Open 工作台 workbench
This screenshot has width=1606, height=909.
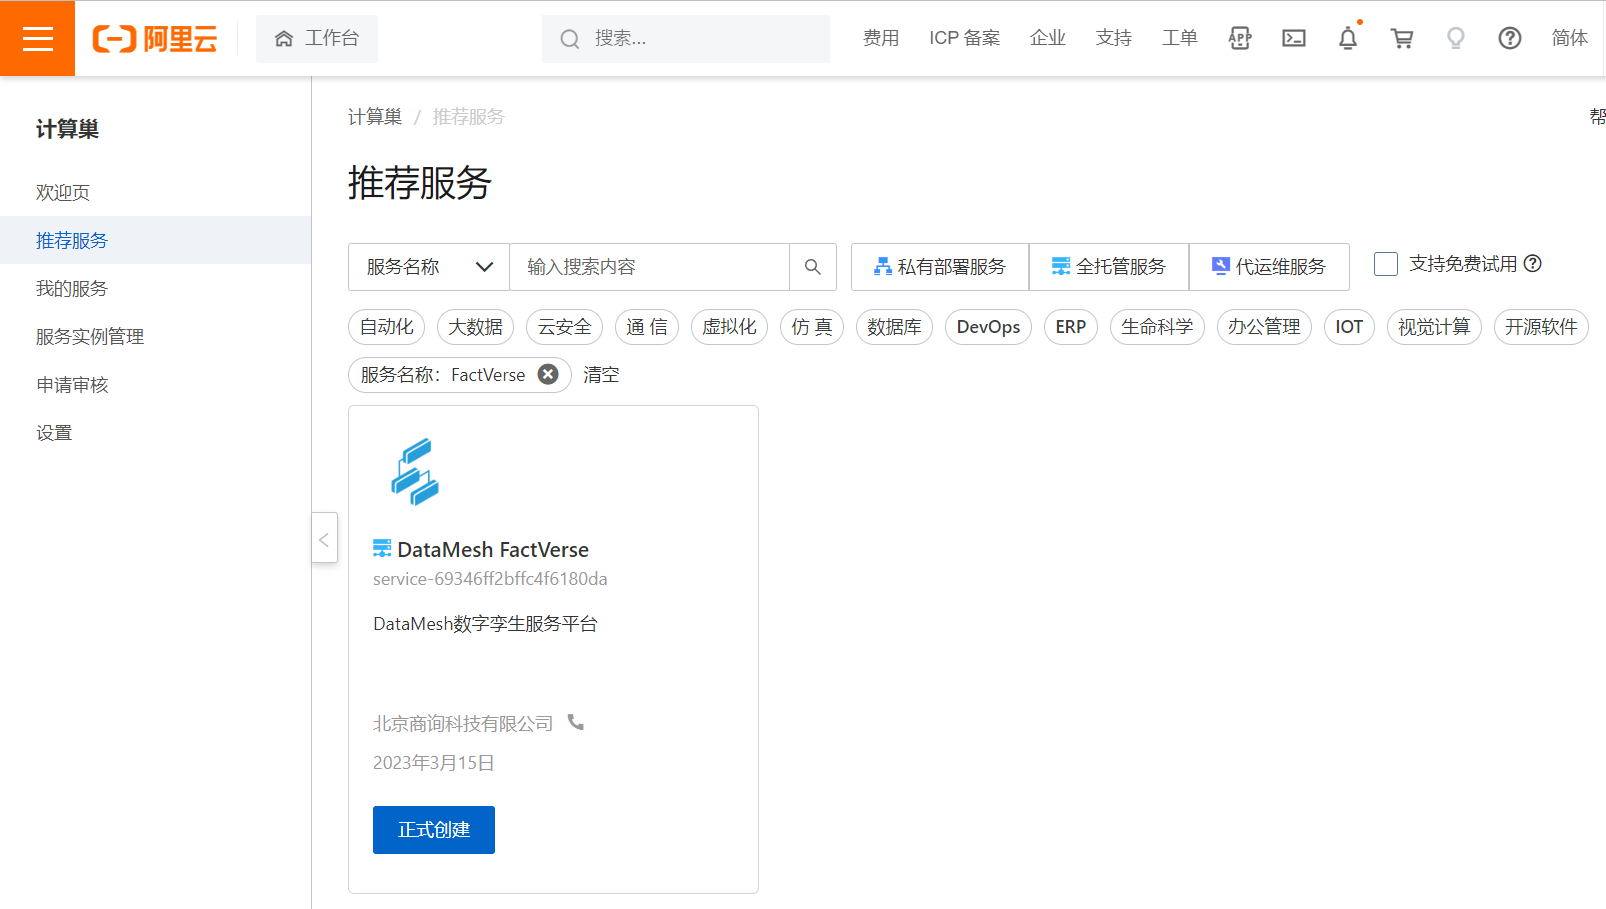pyautogui.click(x=317, y=38)
